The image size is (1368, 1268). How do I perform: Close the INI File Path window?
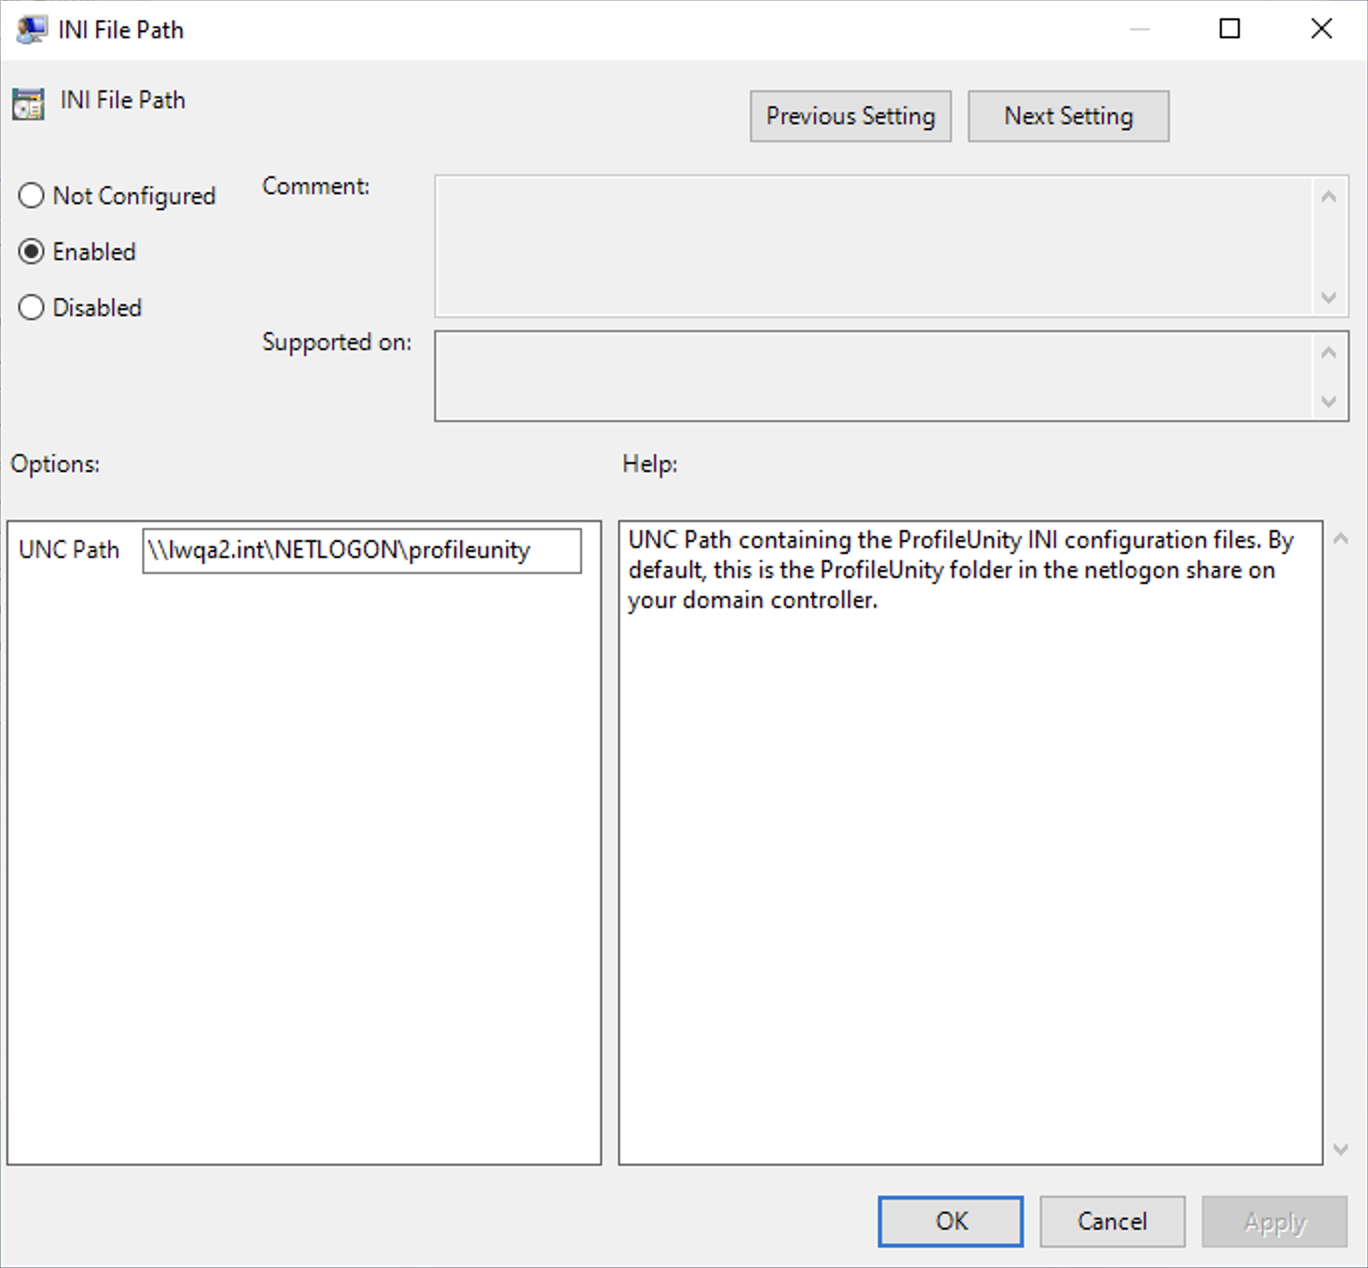1321,29
